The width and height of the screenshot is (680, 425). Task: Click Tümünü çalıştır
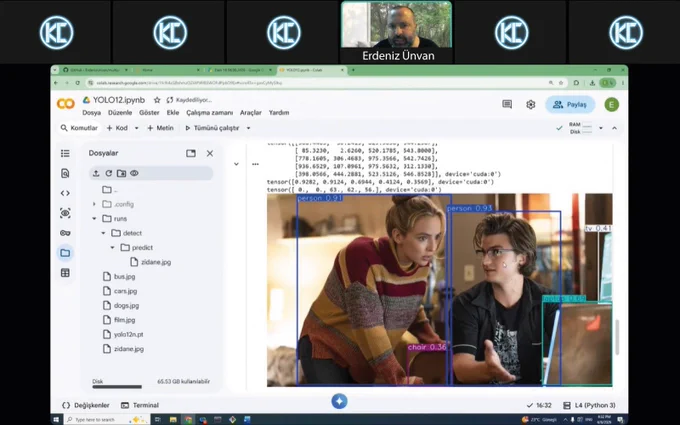tap(212, 128)
